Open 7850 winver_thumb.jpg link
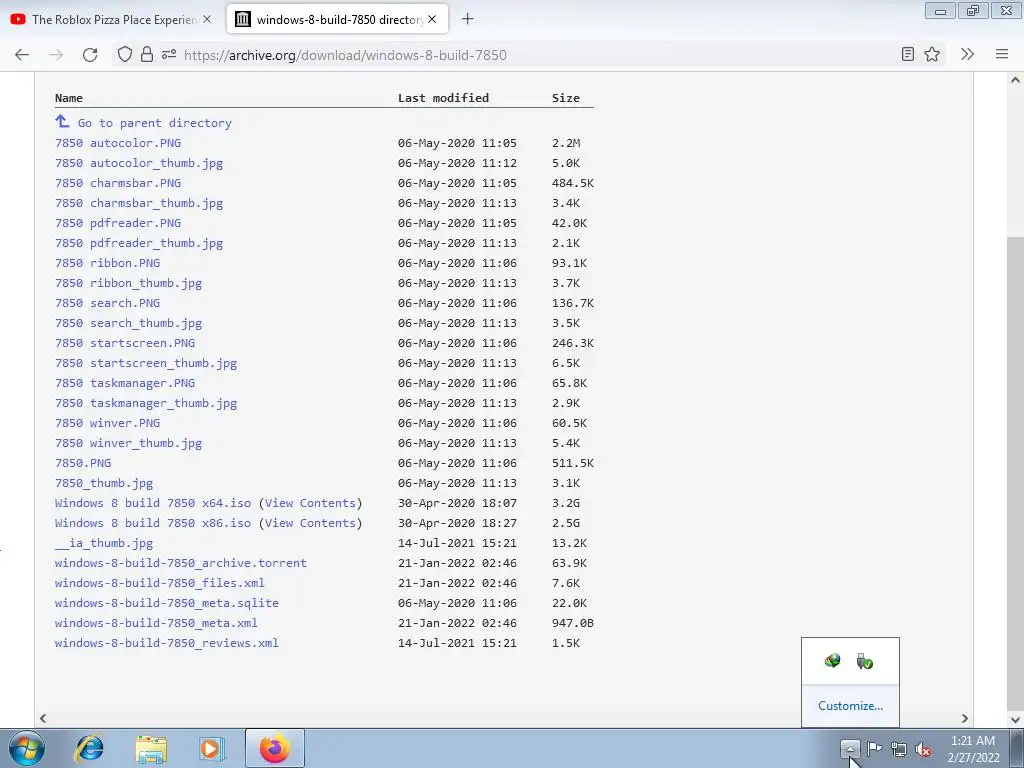 click(128, 443)
